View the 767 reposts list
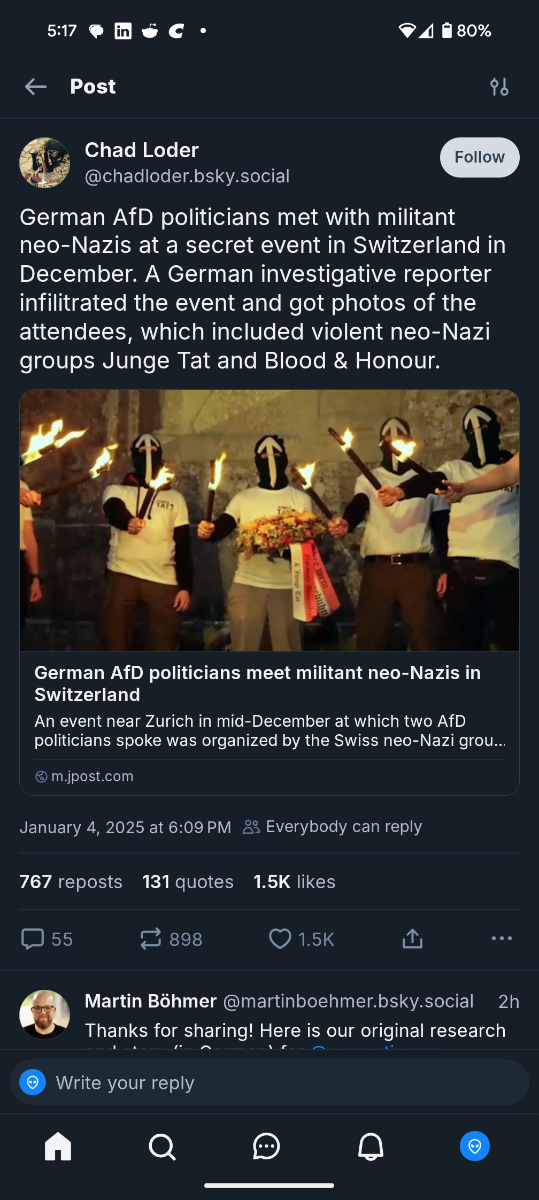 click(71, 882)
